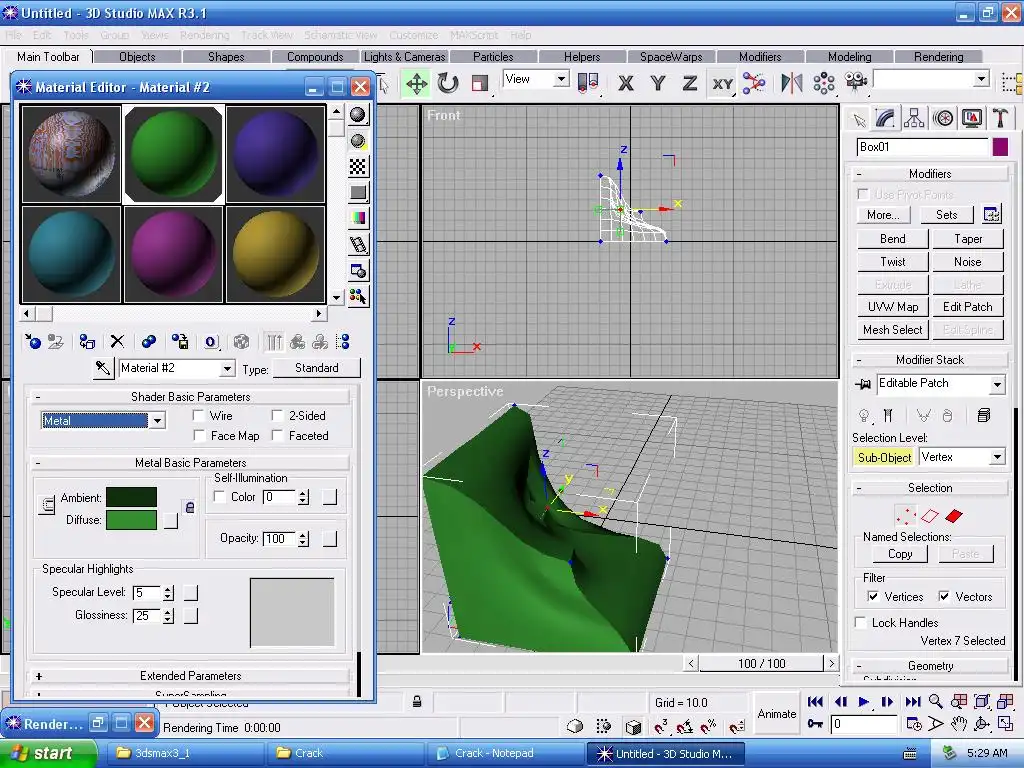
Task: Enable Faceted checkbox
Action: (277, 436)
